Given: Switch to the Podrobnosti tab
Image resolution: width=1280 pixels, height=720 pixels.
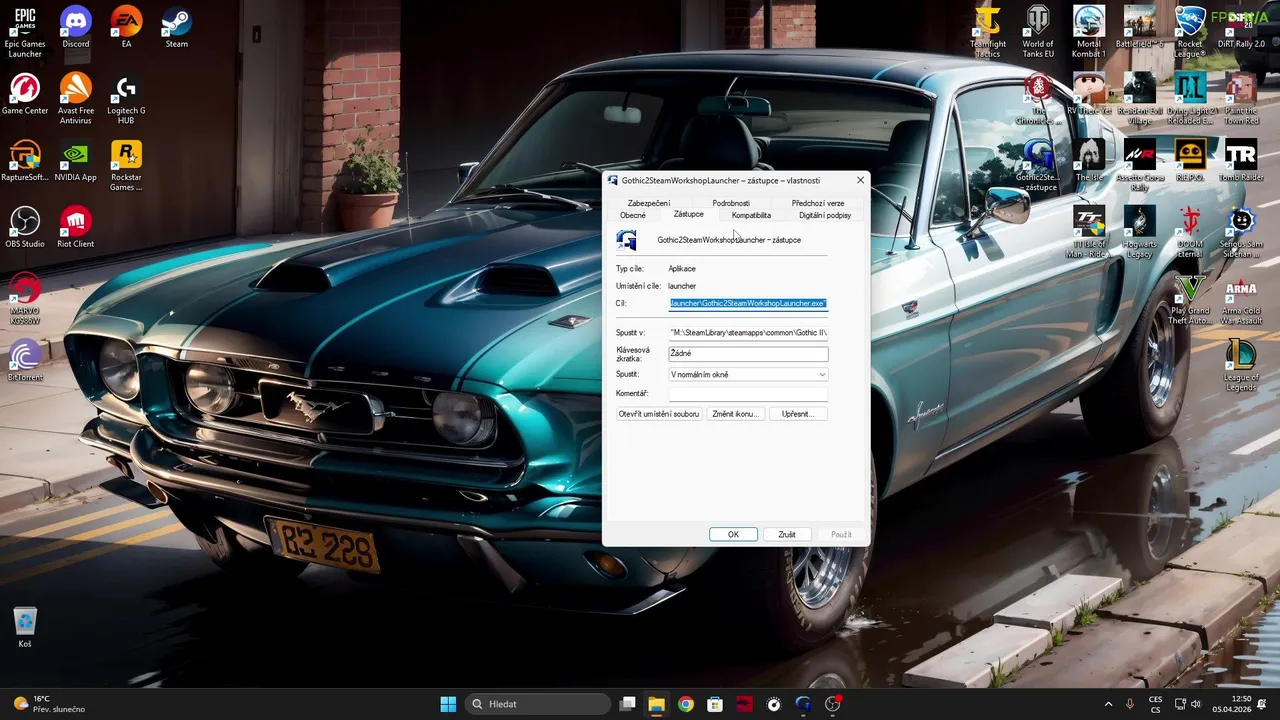Looking at the screenshot, I should click(x=731, y=203).
